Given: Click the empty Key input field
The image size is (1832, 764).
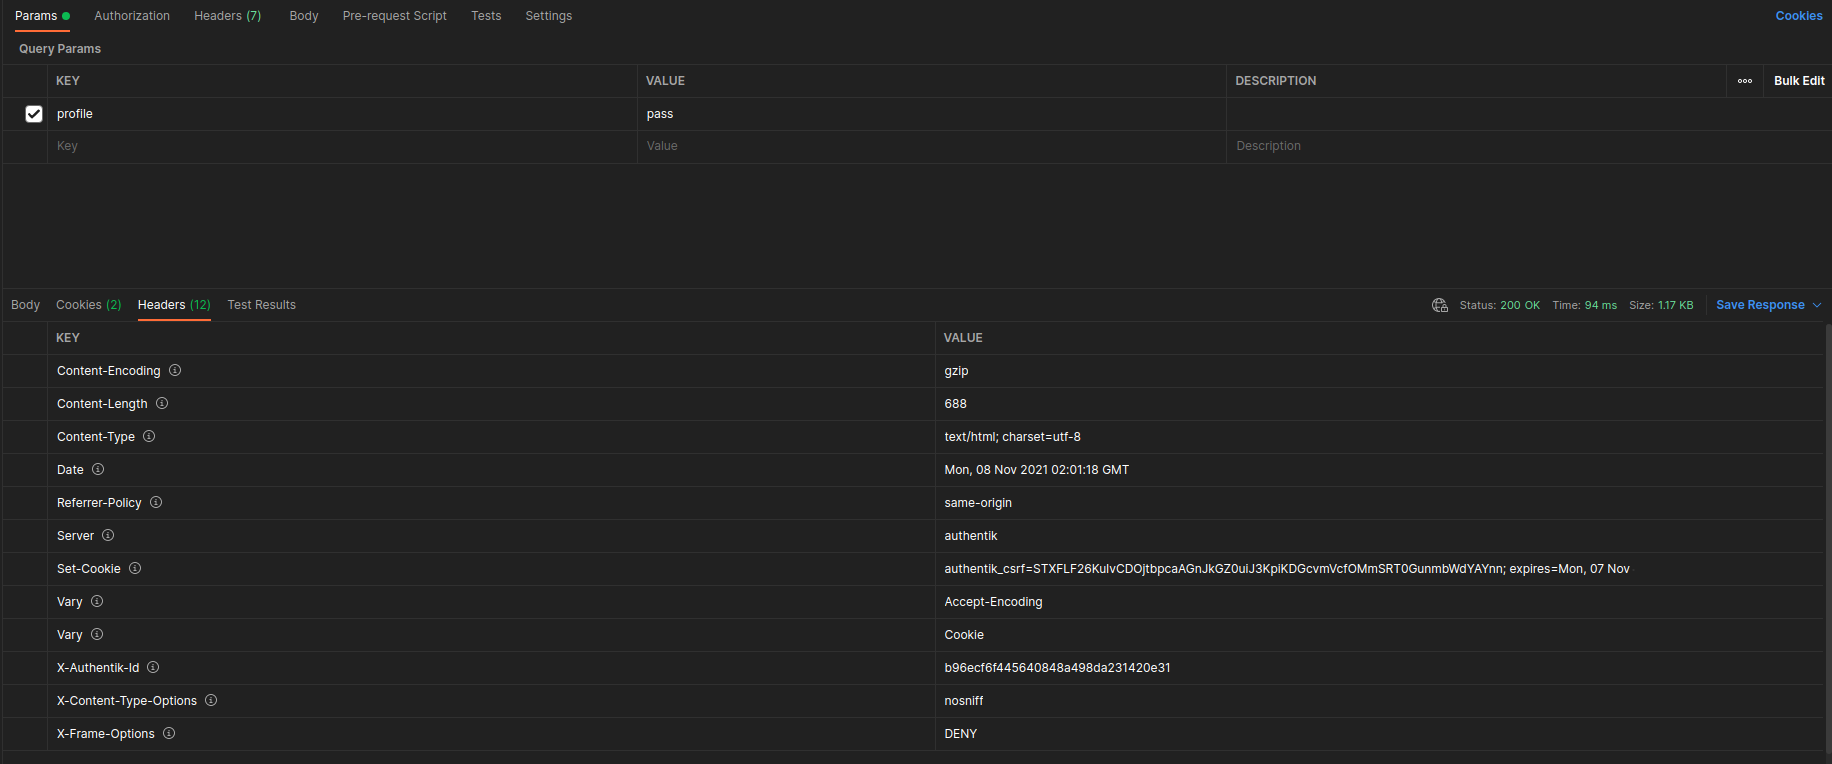Looking at the screenshot, I should 342,146.
